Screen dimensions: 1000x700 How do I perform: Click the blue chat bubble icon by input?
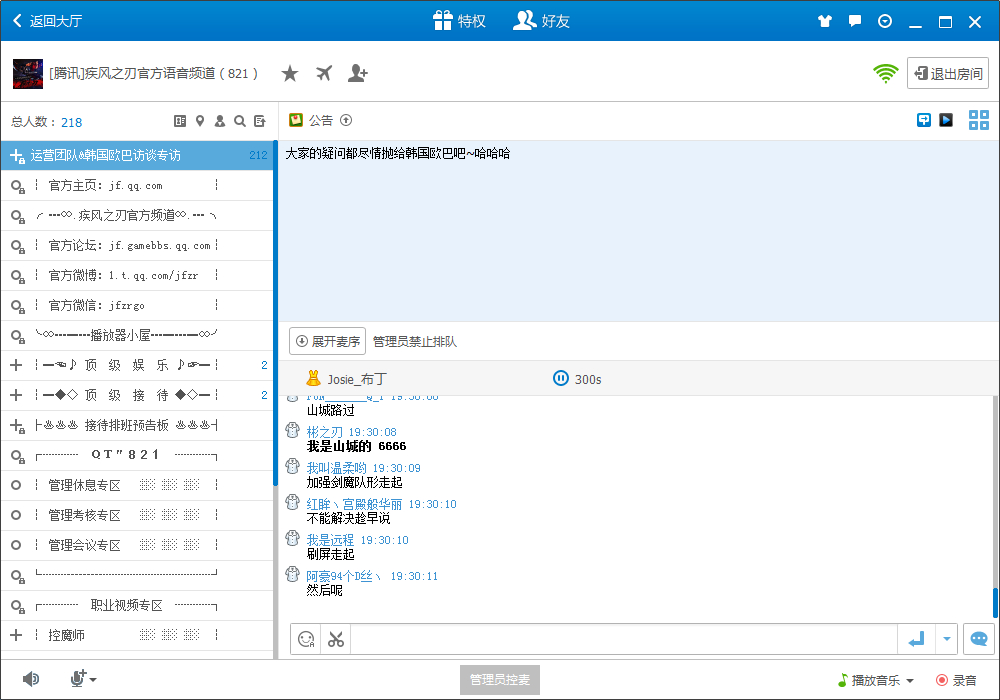point(979,639)
